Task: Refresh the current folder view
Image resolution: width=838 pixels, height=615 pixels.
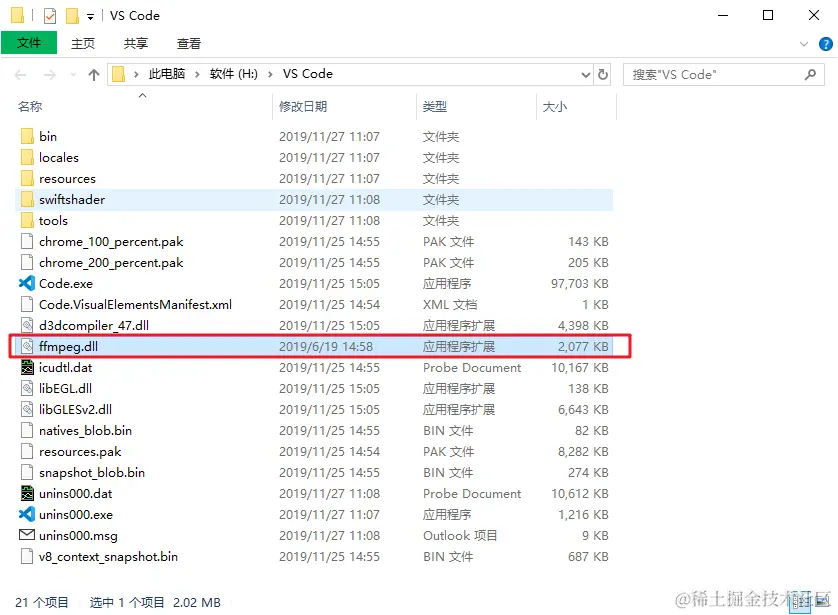Action: (603, 74)
